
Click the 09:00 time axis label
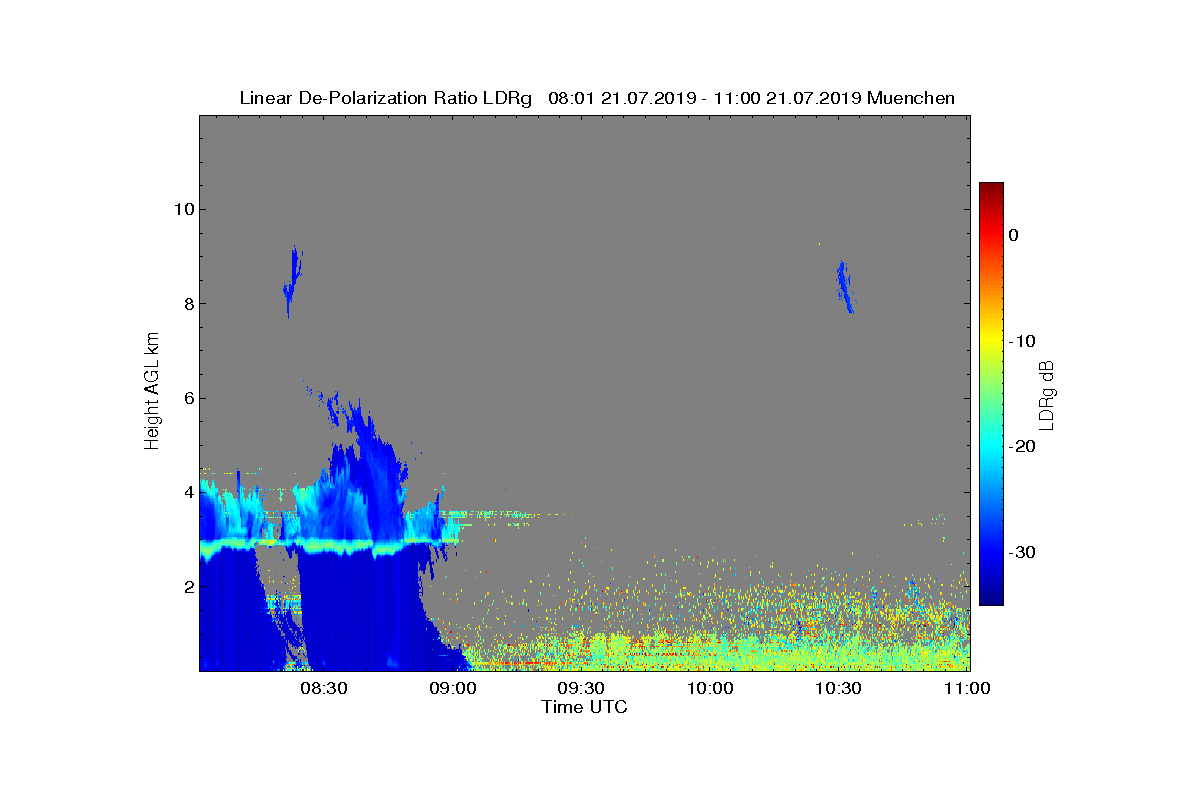453,688
